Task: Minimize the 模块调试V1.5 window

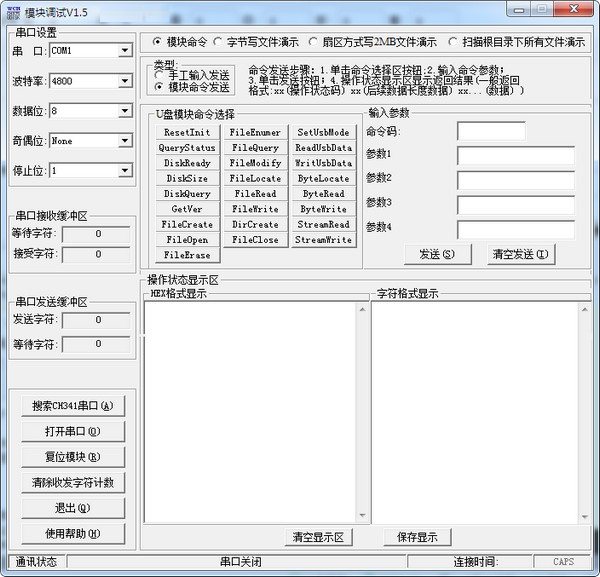Action: tap(519, 9)
